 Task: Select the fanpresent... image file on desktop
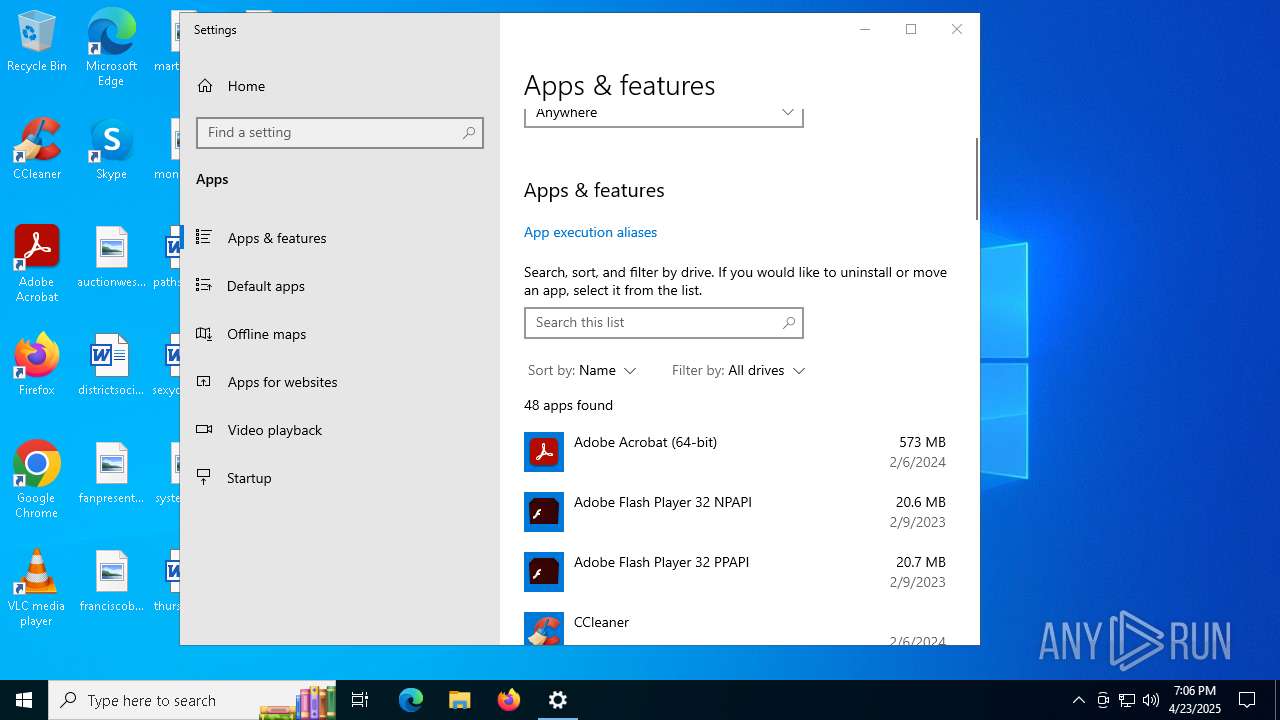point(111,473)
